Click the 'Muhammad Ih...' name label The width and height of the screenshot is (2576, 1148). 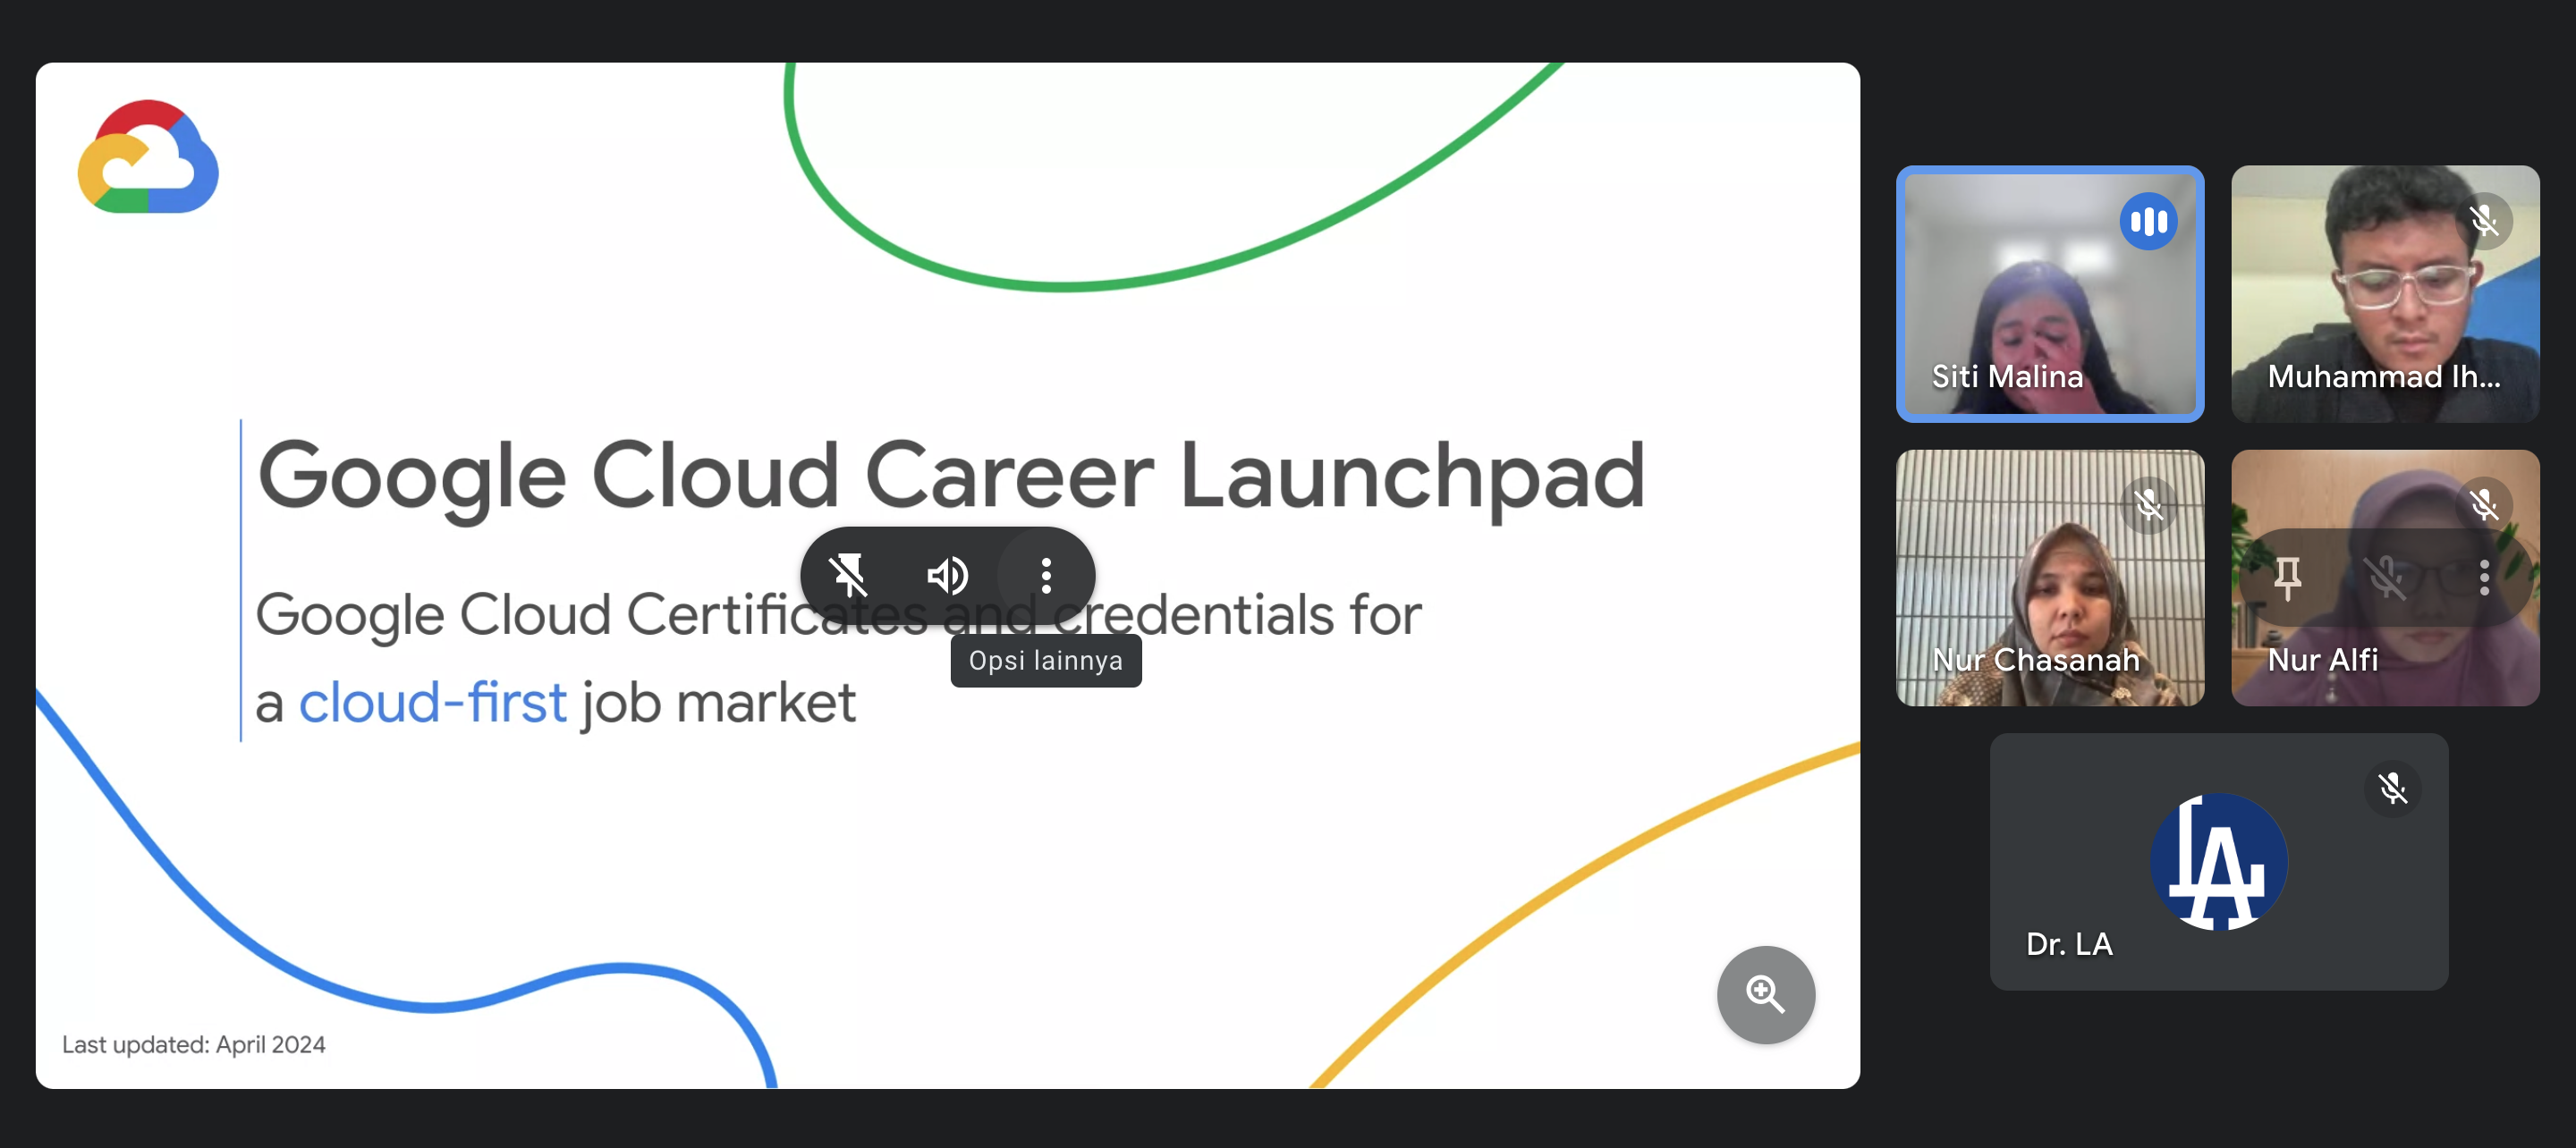2384,376
